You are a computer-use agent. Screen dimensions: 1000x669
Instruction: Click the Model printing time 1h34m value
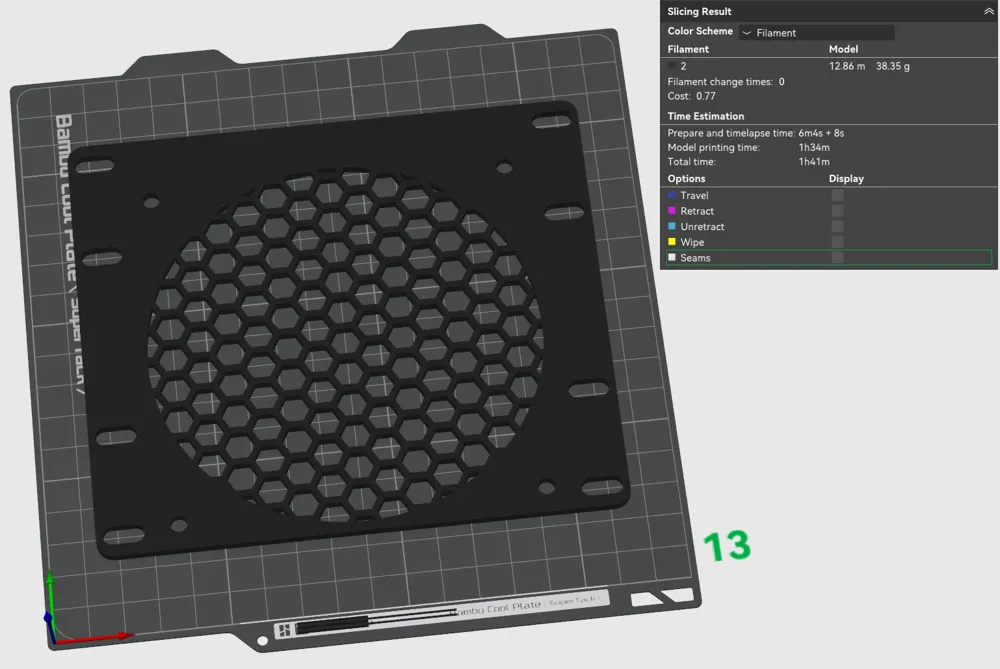coord(814,147)
